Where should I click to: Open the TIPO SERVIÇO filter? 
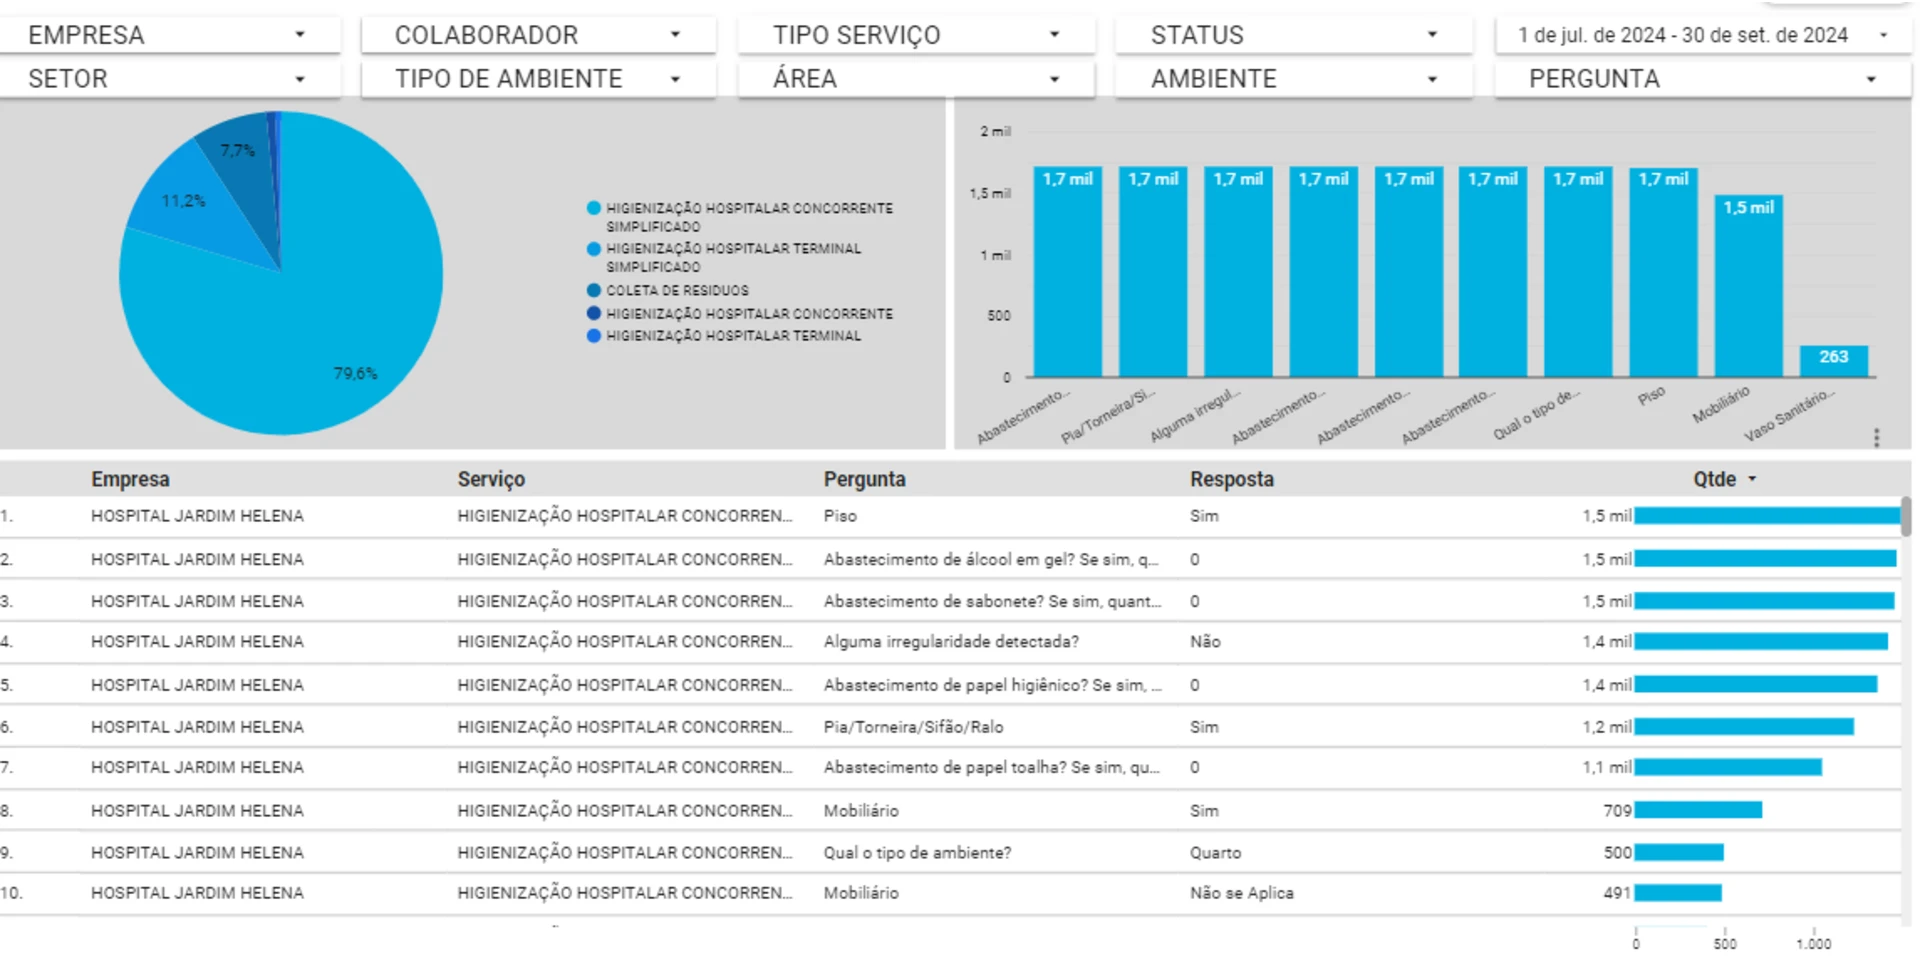pyautogui.click(x=915, y=35)
